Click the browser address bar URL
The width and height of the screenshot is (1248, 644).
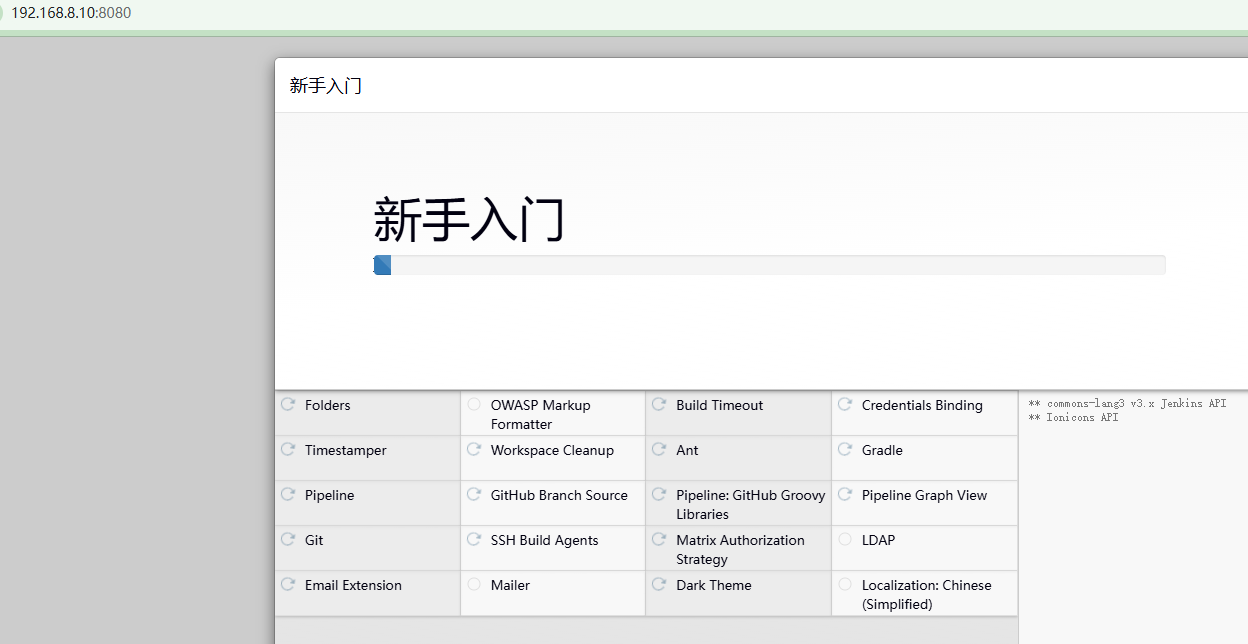pyautogui.click(x=71, y=13)
